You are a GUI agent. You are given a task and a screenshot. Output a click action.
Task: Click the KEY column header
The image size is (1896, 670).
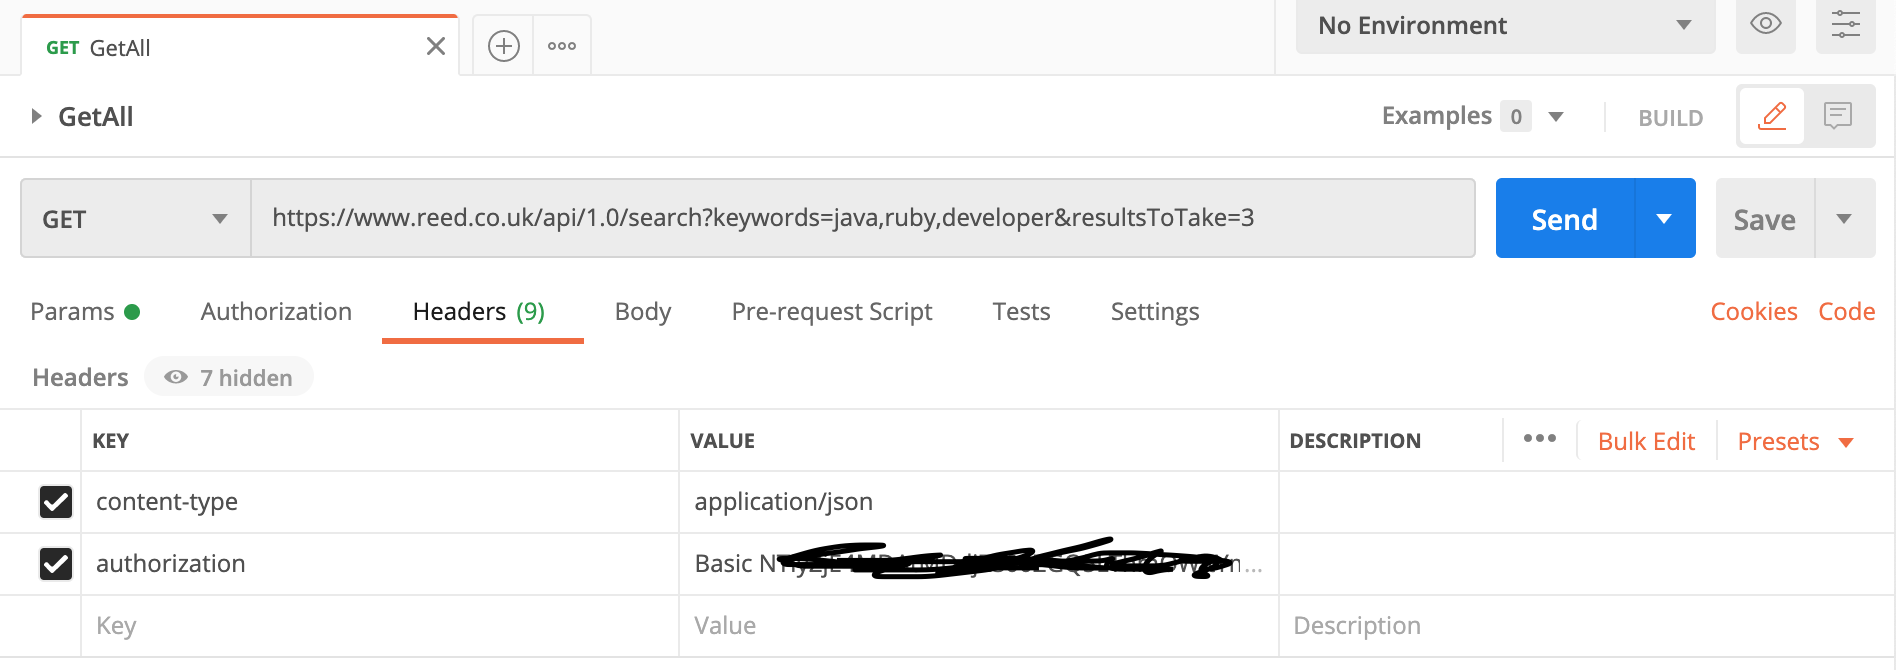(110, 441)
